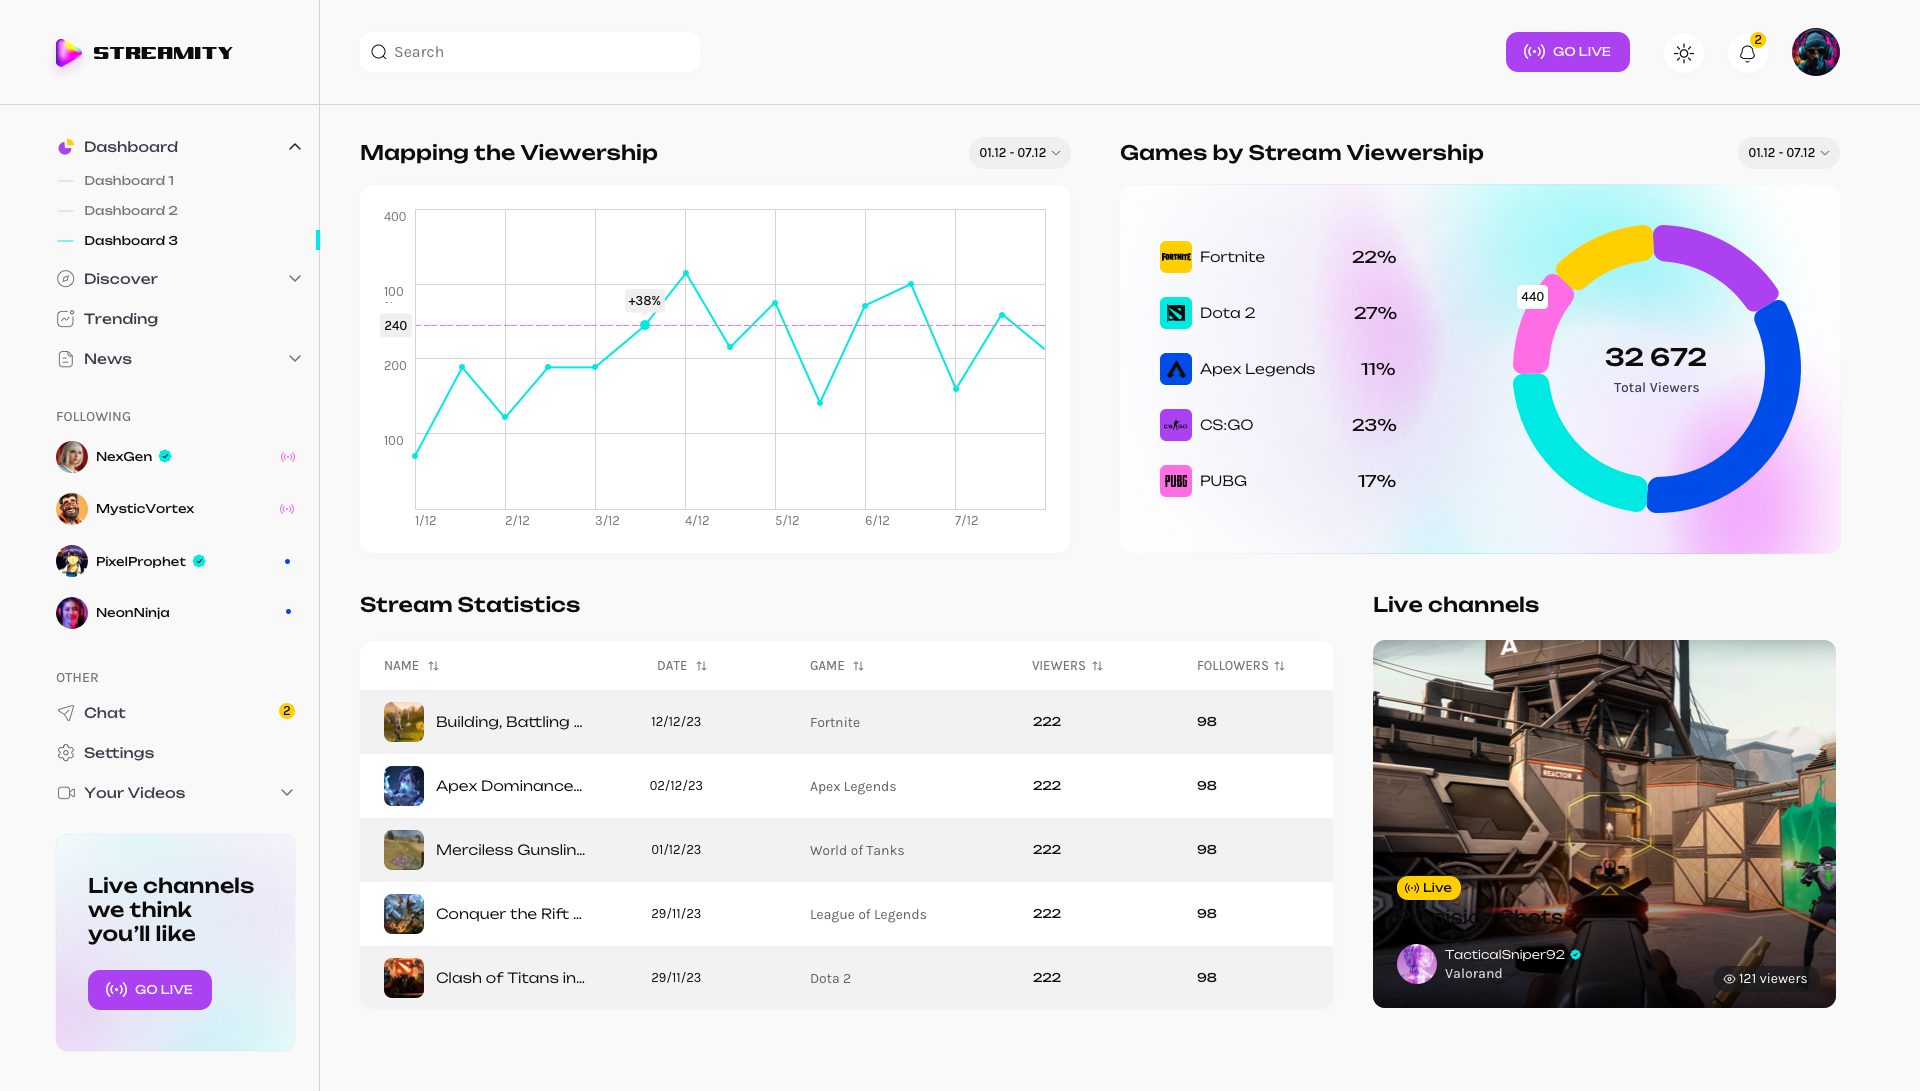Click the GO LIVE button in the header
Image resolution: width=1920 pixels, height=1091 pixels.
pyautogui.click(x=1567, y=51)
